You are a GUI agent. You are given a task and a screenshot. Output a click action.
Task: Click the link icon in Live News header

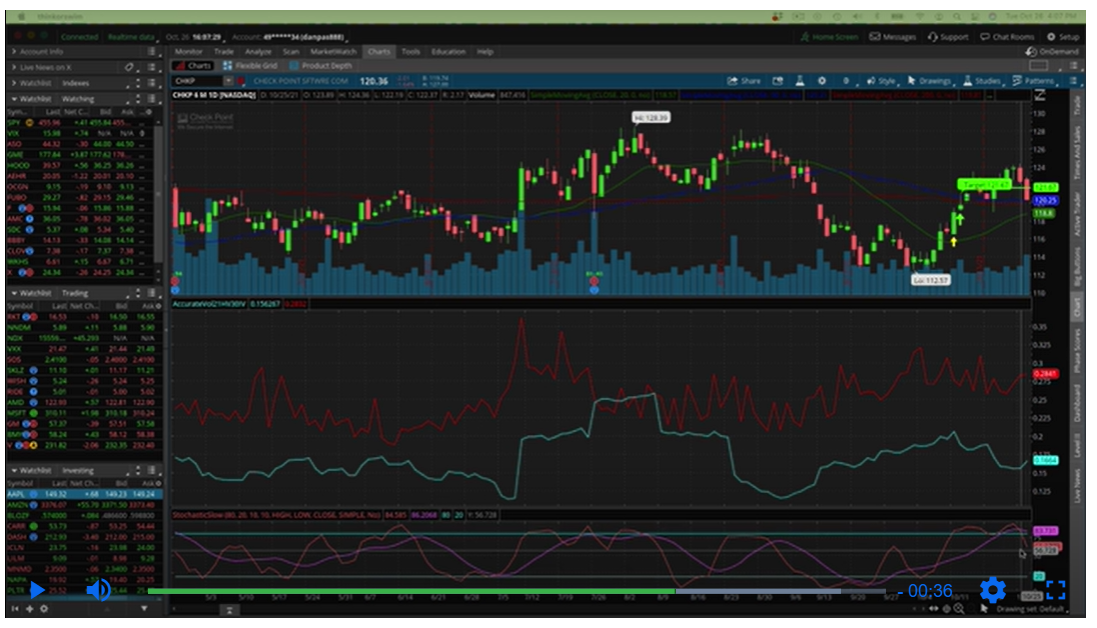[x=129, y=67]
